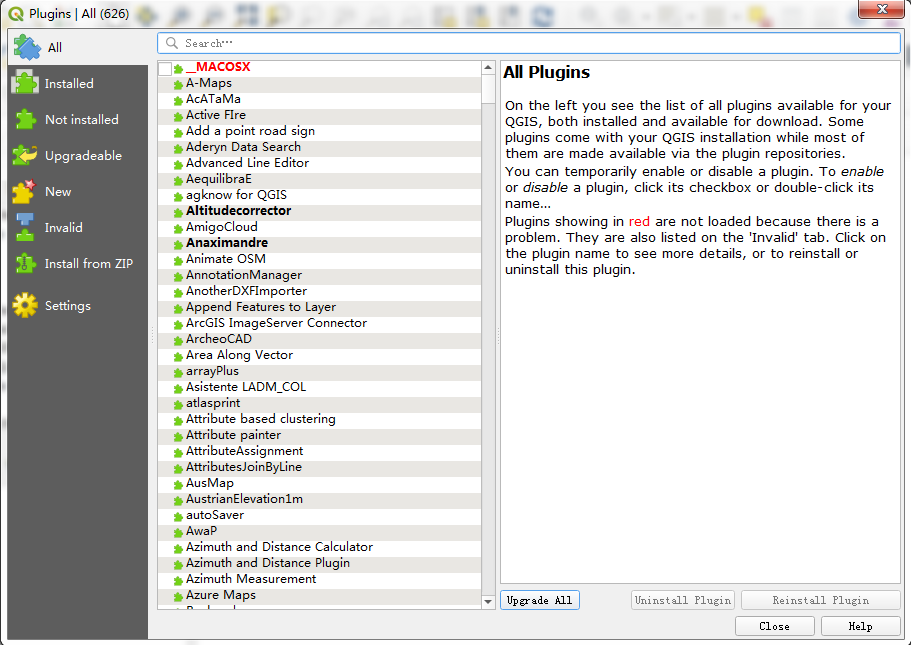The width and height of the screenshot is (911, 645).
Task: Click the Upgradeable plugins icon
Action: point(25,156)
